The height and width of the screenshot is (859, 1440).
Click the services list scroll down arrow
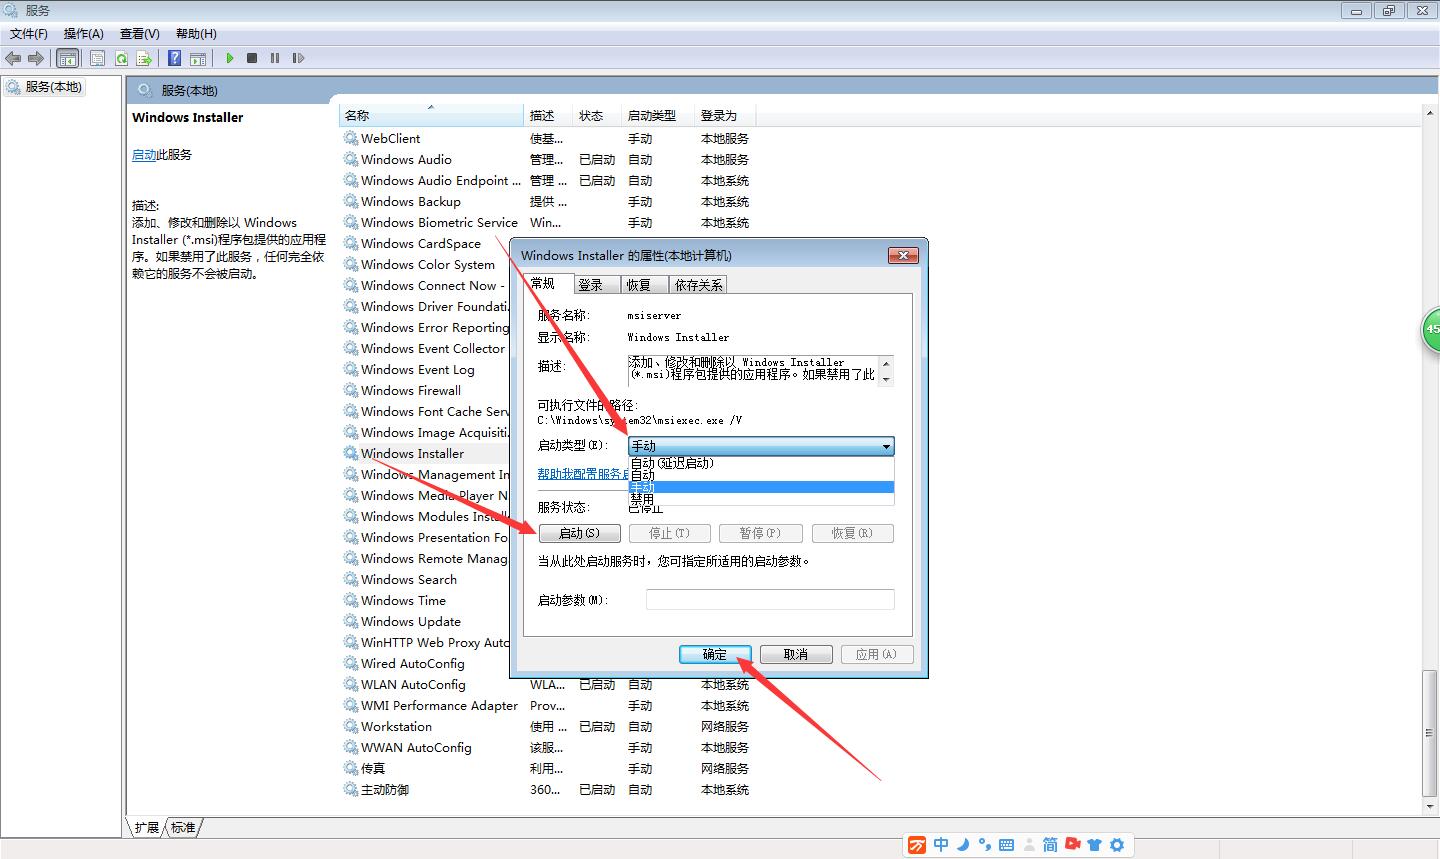[1429, 806]
